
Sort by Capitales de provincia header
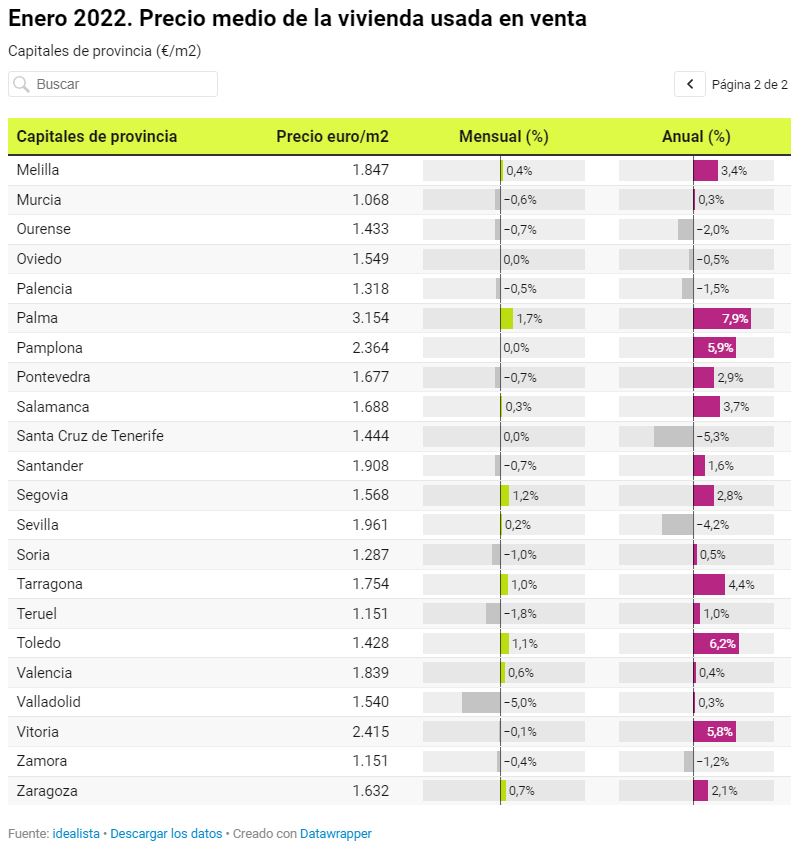(x=97, y=137)
